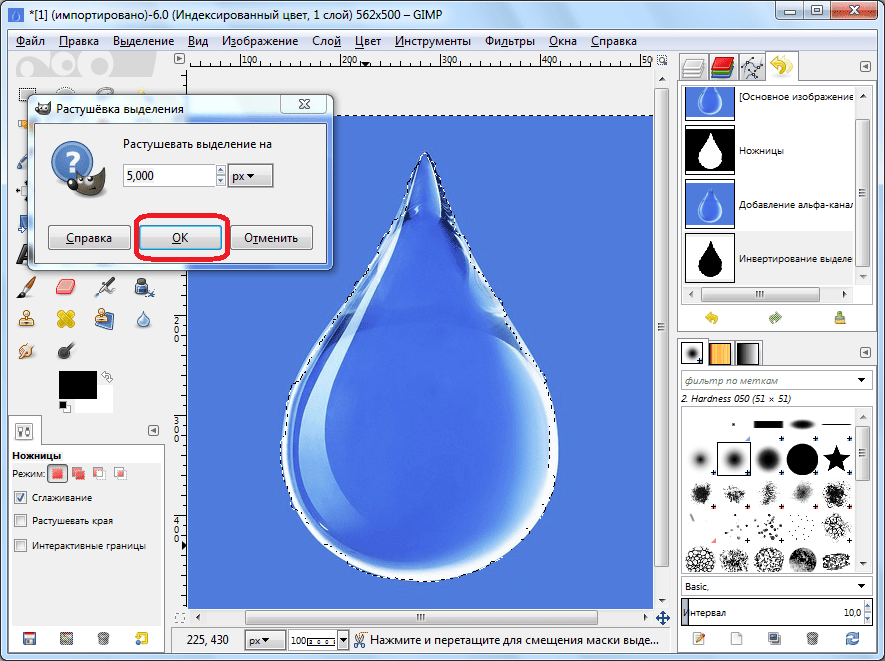Pick the Heal tool with bandage icon
Viewport: 885px width, 661px height.
[x=66, y=319]
